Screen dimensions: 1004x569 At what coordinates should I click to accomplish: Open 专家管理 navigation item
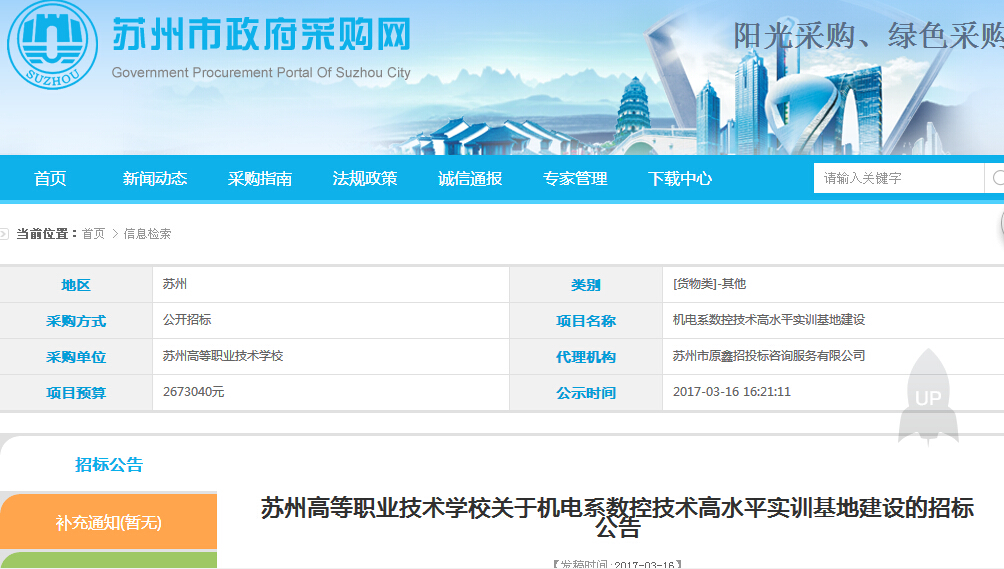(575, 179)
